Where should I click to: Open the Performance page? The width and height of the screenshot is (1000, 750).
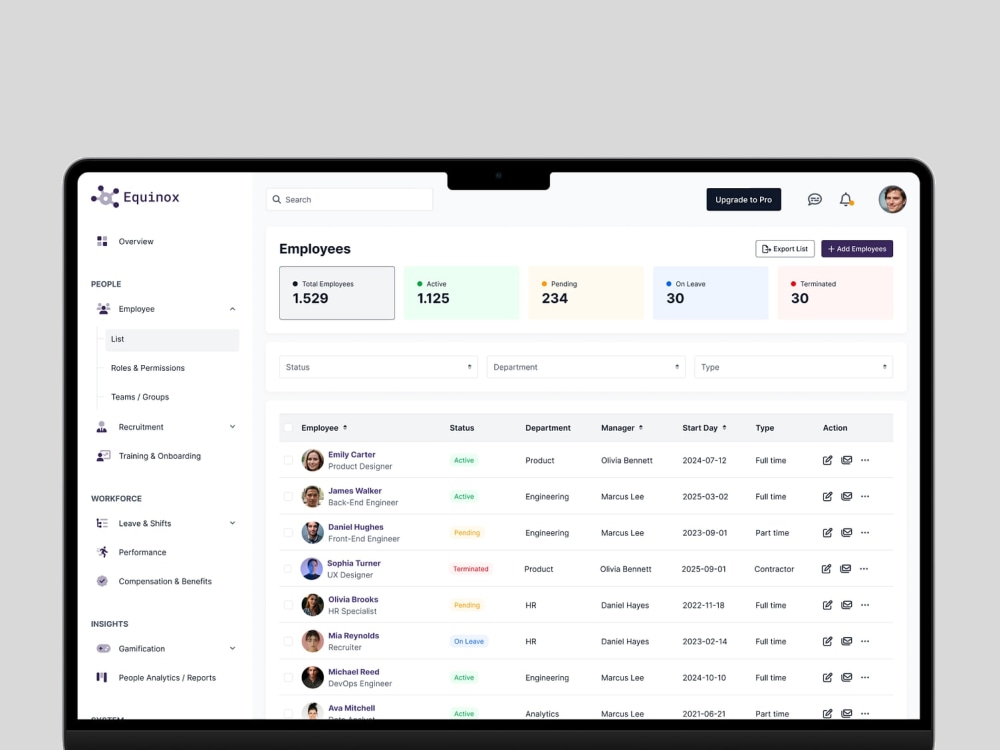142,552
